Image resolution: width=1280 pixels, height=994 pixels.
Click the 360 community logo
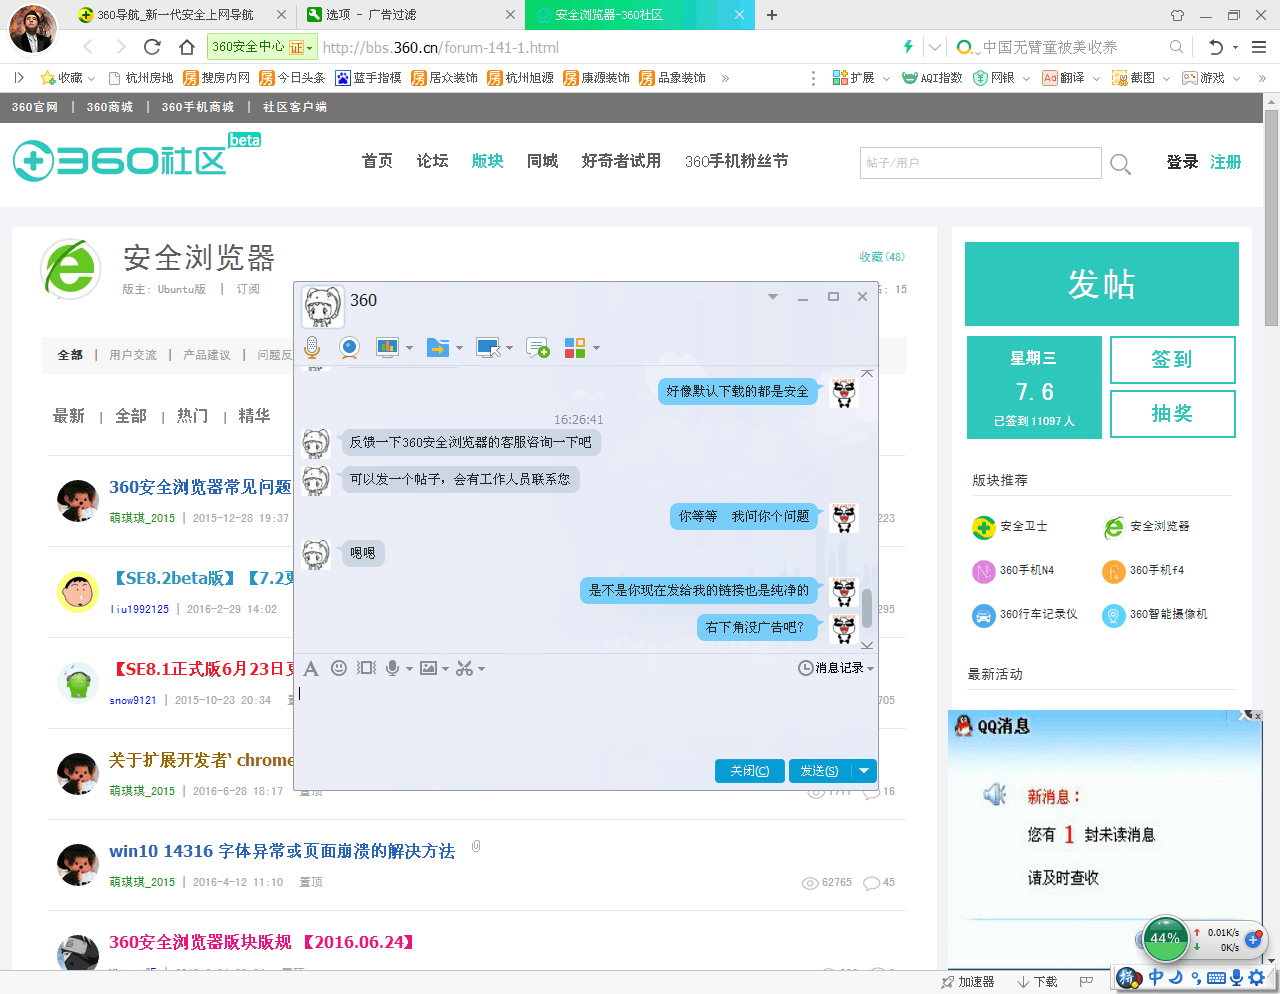[136, 158]
